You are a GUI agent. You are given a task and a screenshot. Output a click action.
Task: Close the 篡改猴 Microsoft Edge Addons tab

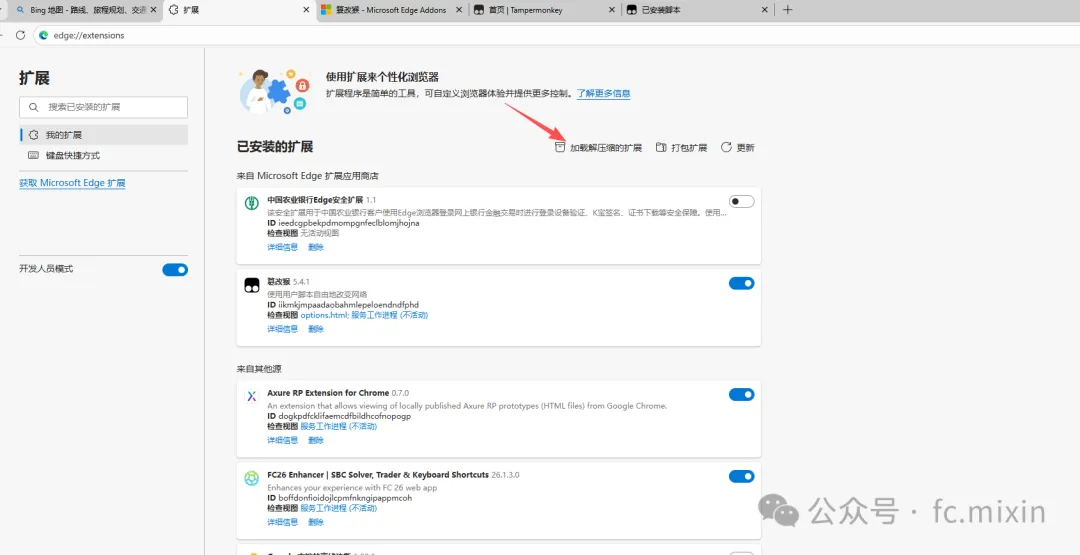tap(459, 10)
